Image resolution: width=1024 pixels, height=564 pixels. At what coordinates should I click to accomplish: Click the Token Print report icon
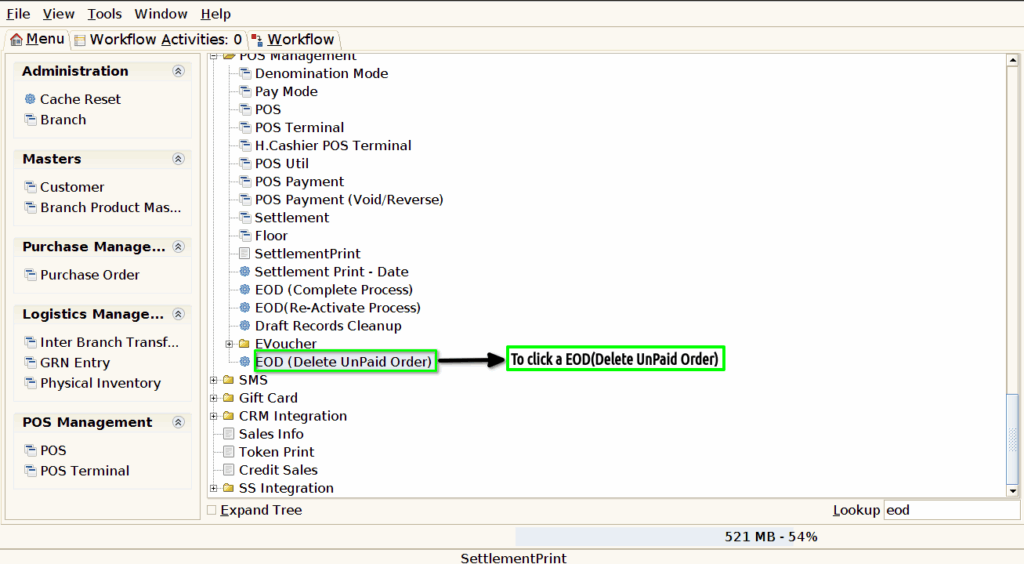[x=229, y=452]
